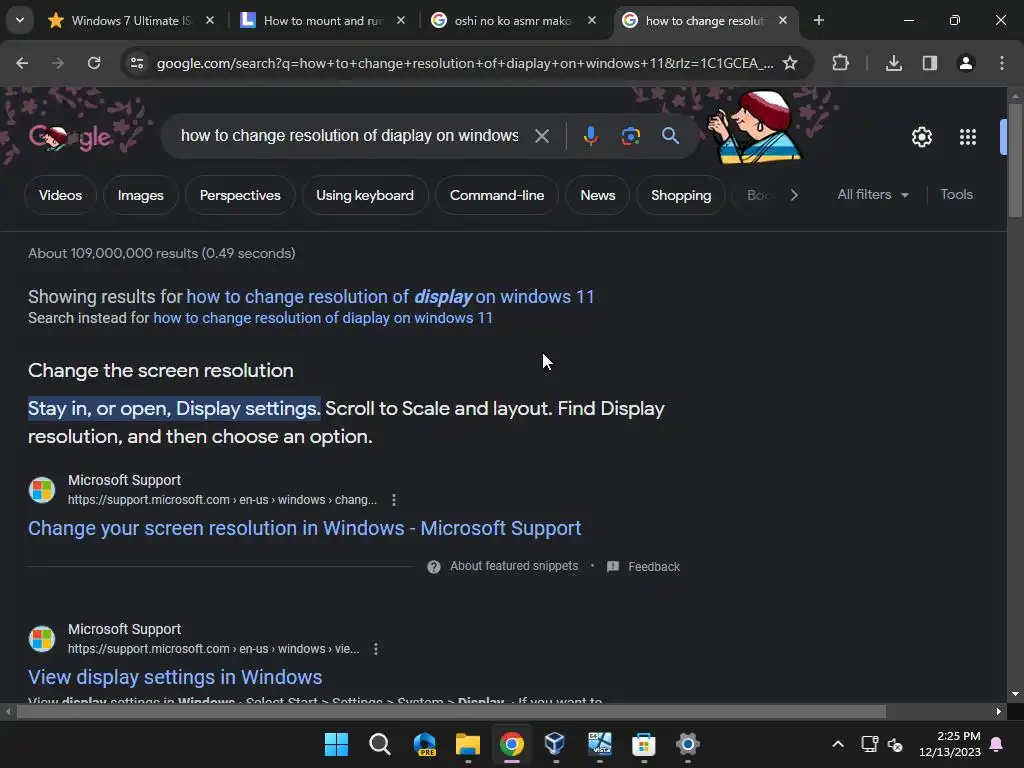Open the Chrome three-dot menu
Viewport: 1024px width, 768px height.
pos(1002,63)
